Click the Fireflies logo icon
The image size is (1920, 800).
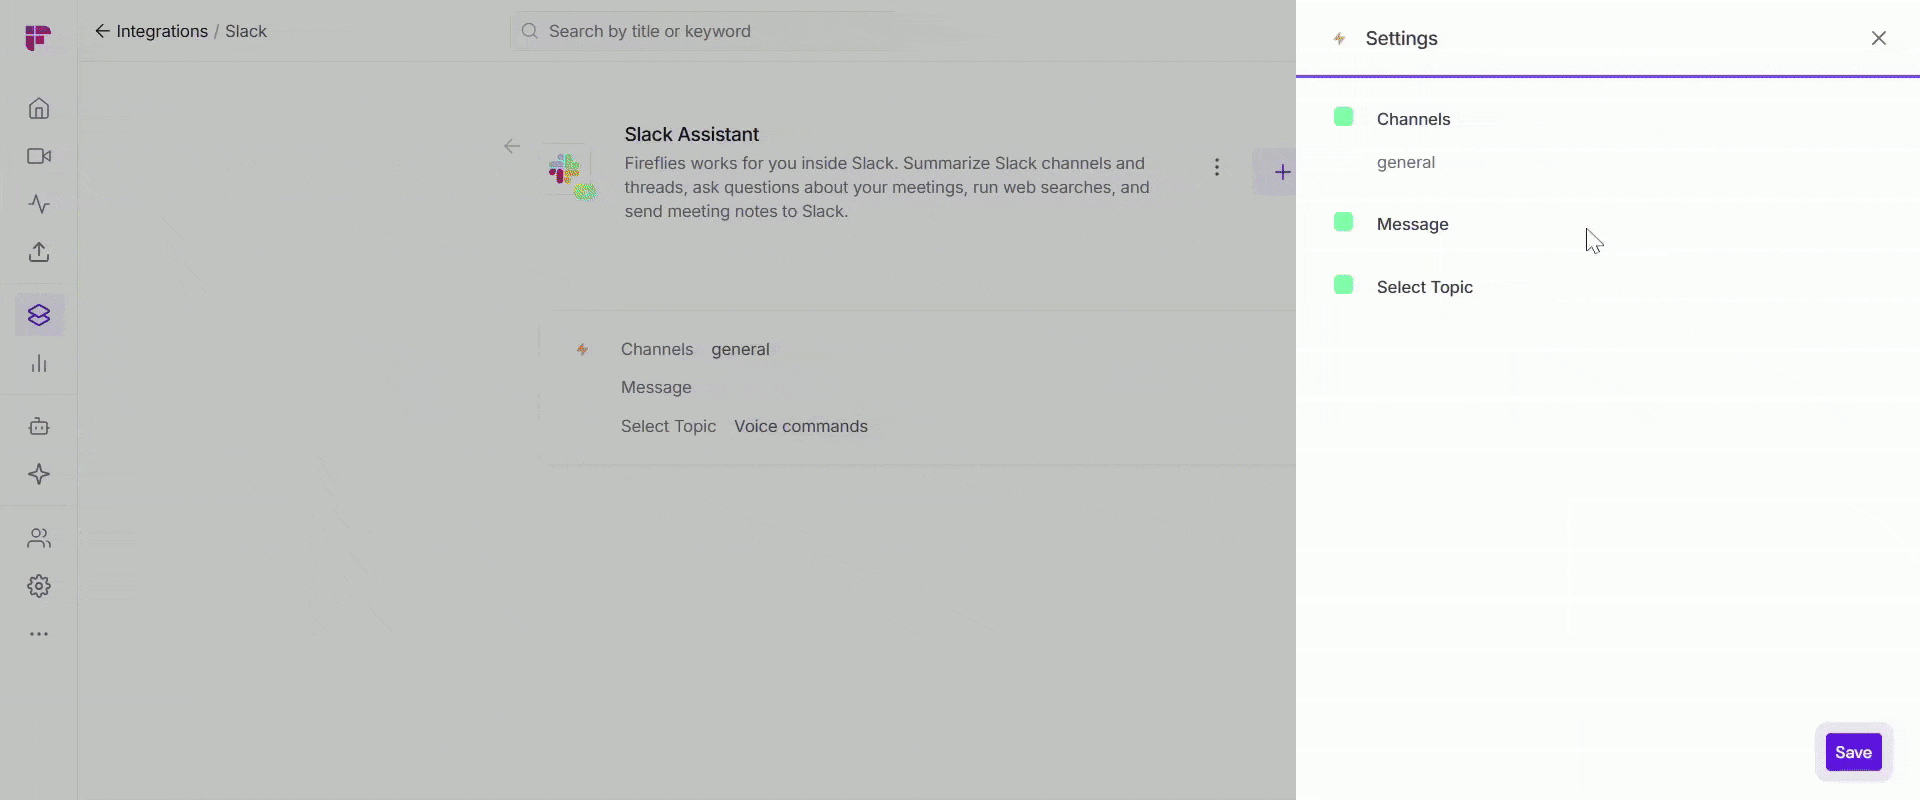click(38, 38)
